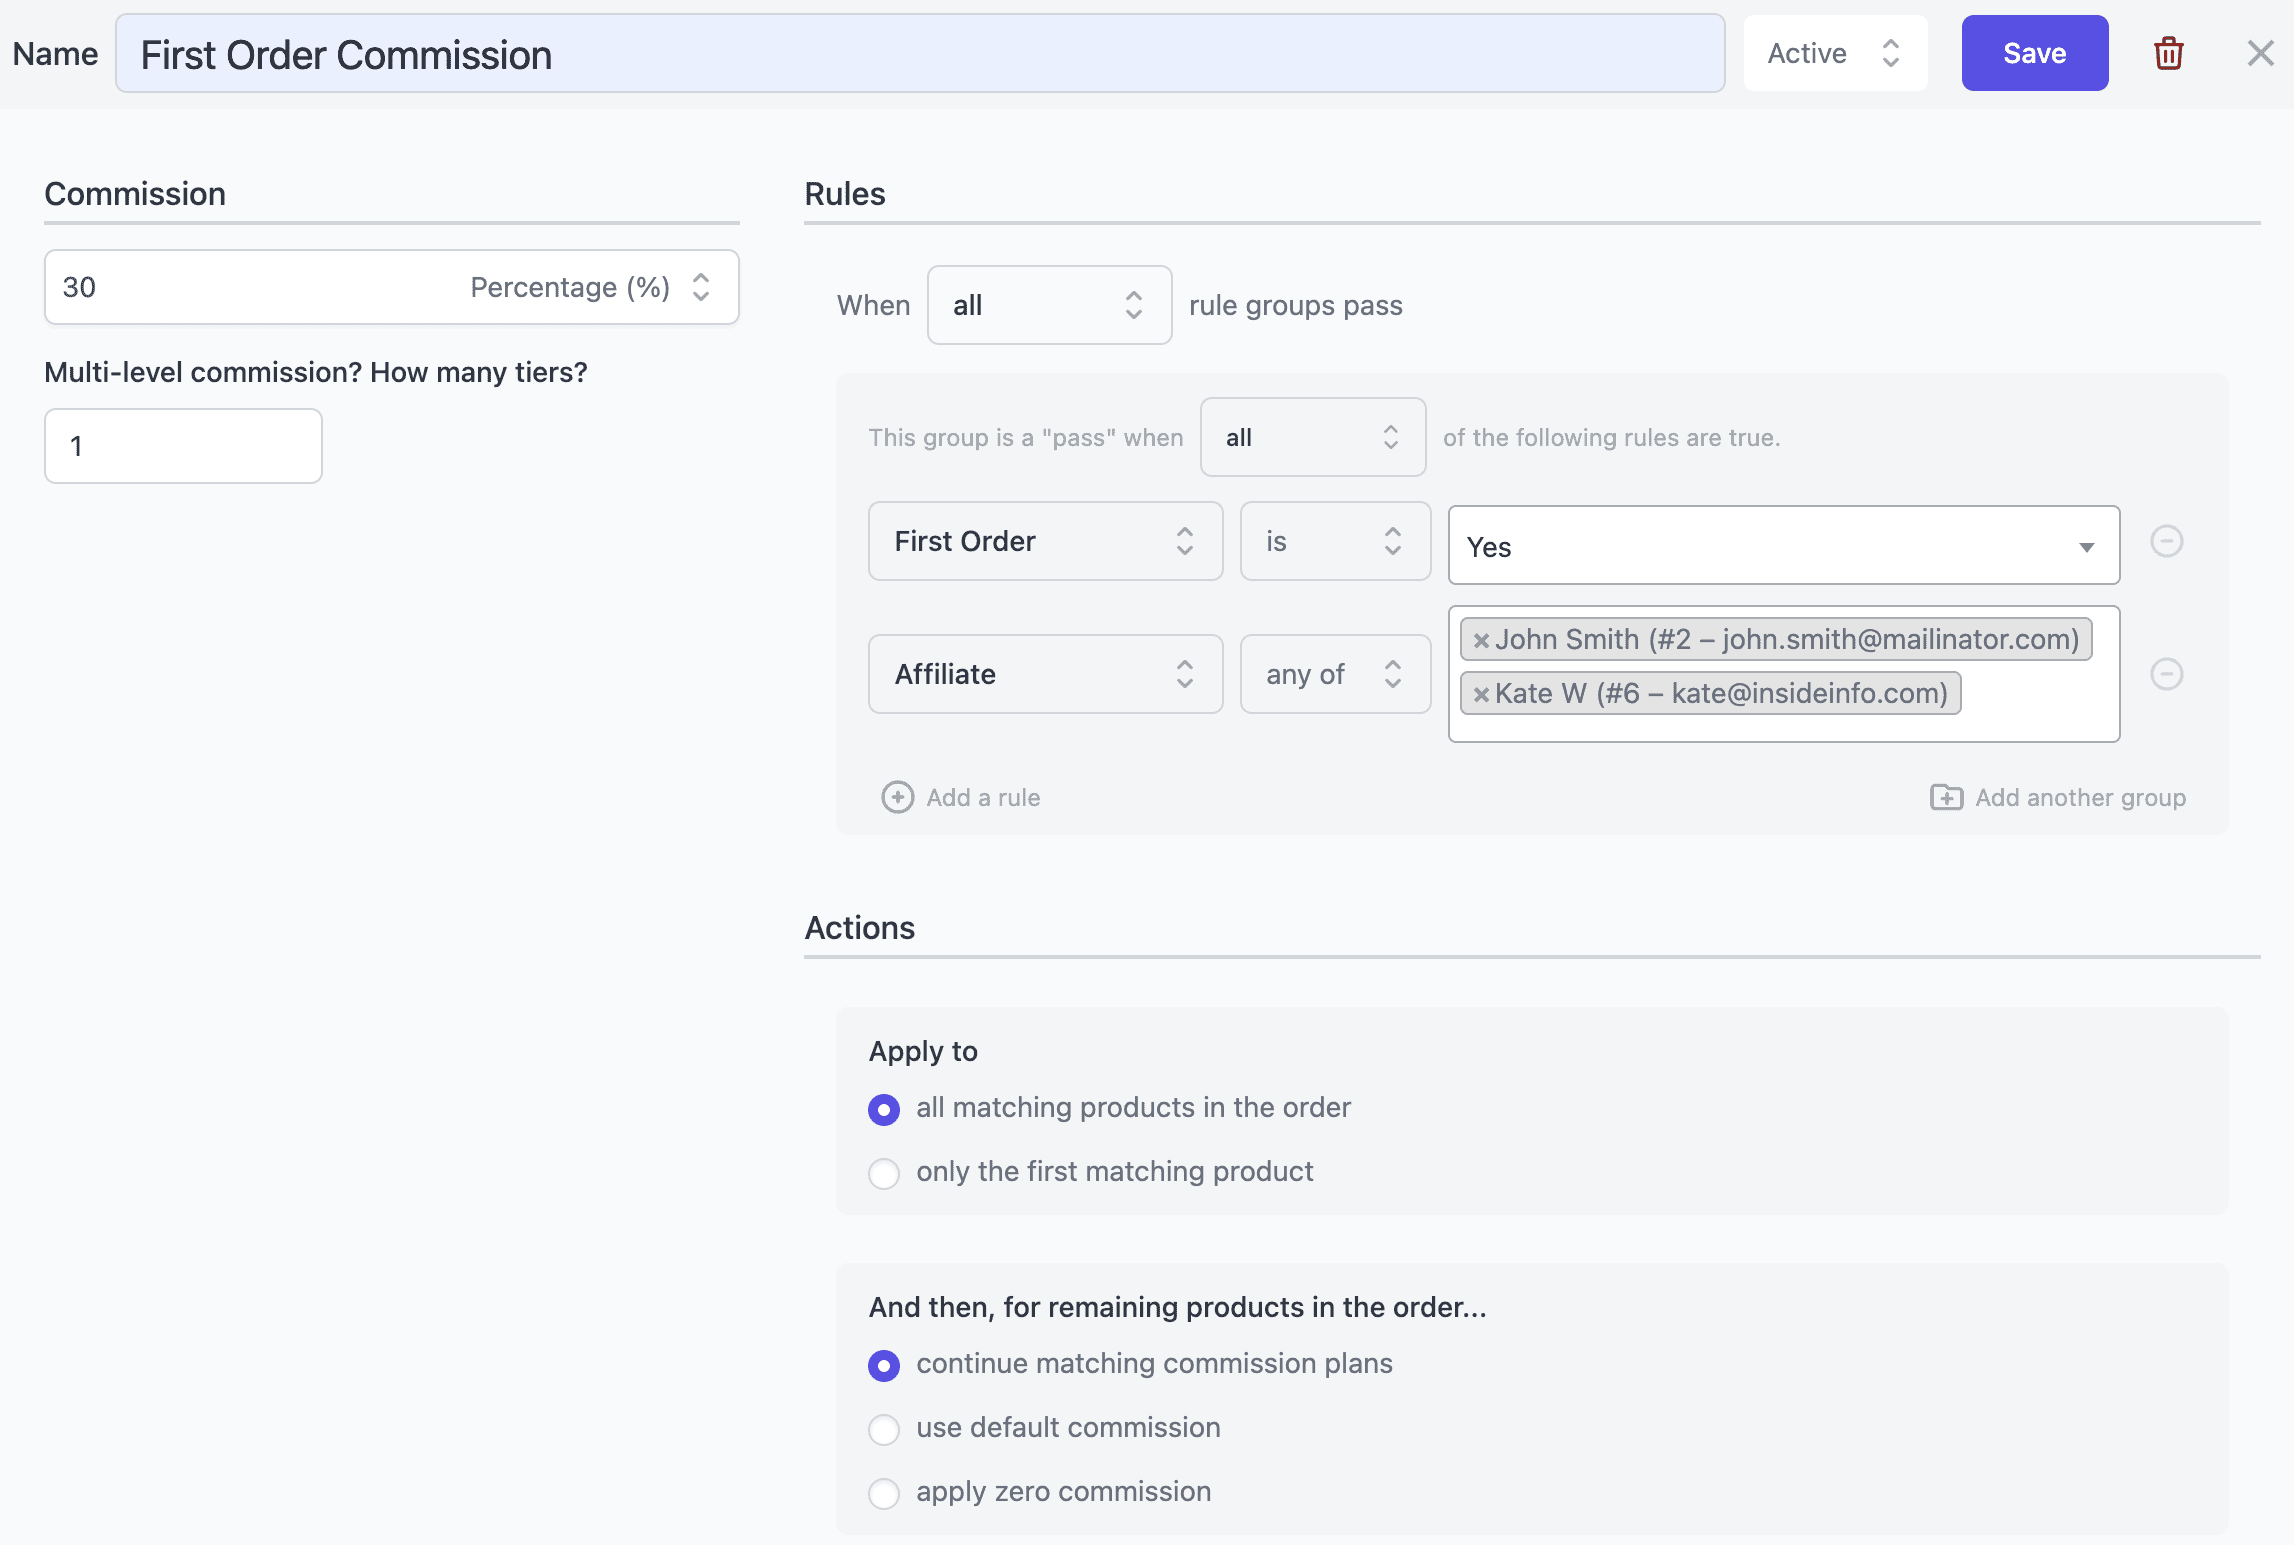Click the multi-level tiers number input
This screenshot has height=1545, width=2294.
point(183,445)
